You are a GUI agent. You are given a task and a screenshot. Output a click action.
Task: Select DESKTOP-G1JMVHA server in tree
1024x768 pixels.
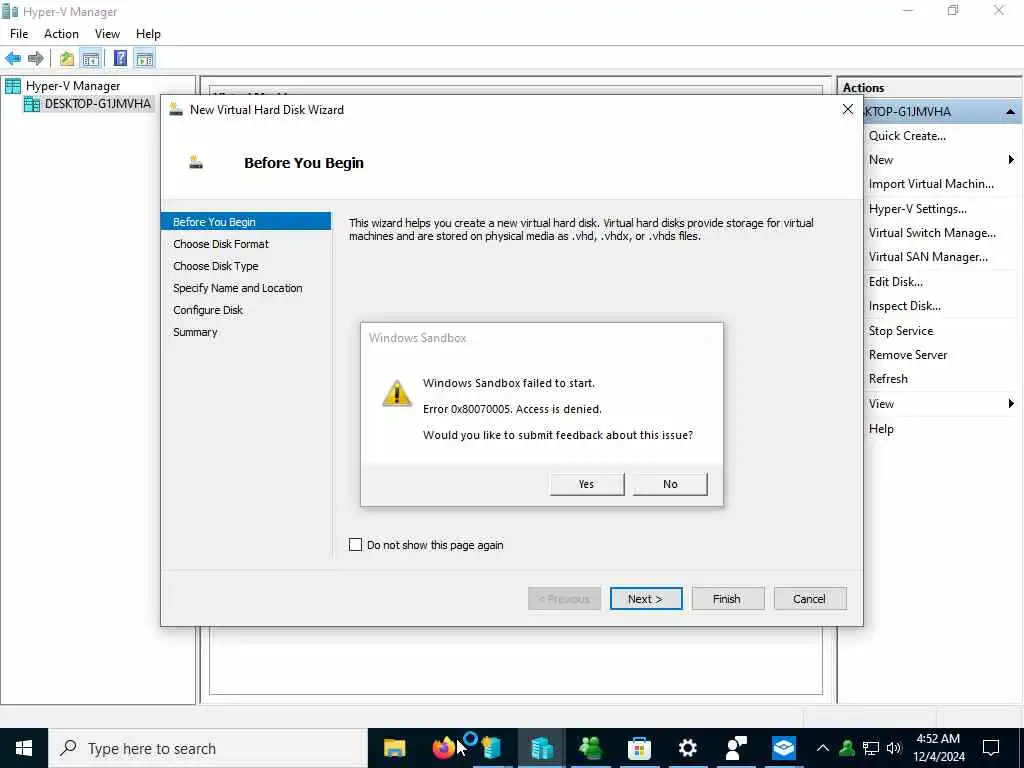coord(97,104)
